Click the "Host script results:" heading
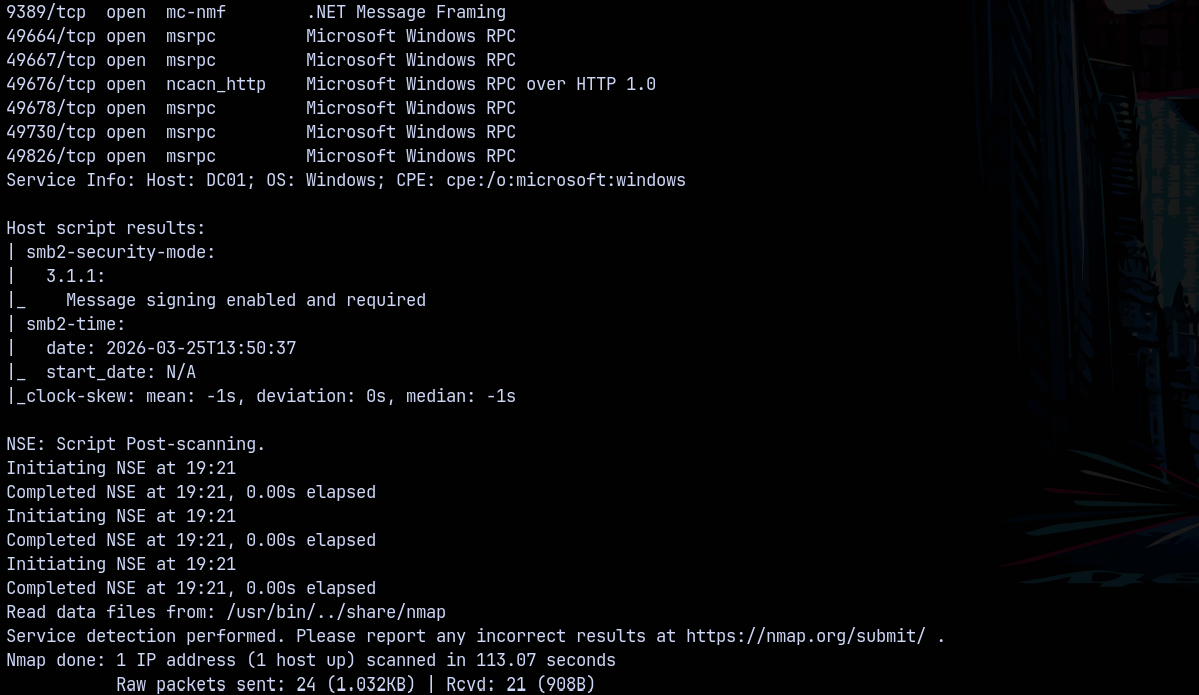The height and width of the screenshot is (695, 1199). coord(106,229)
